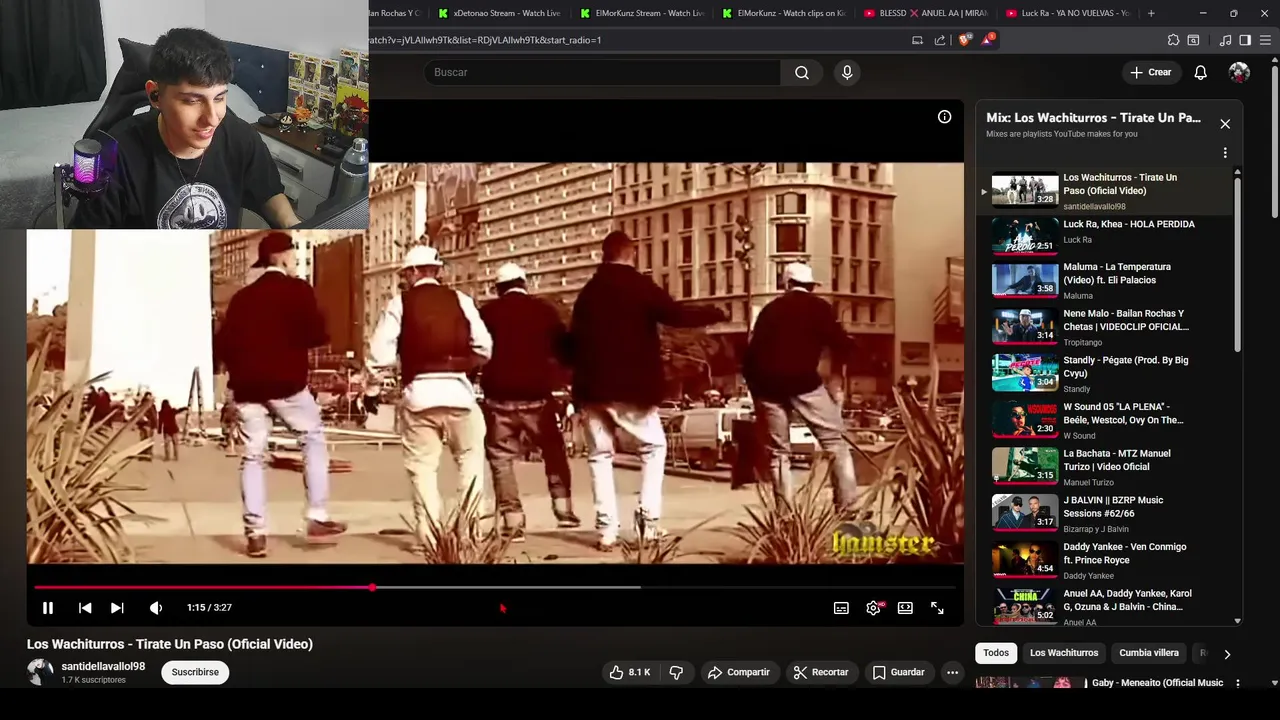
Task: Open the account avatar menu
Action: (x=1239, y=72)
